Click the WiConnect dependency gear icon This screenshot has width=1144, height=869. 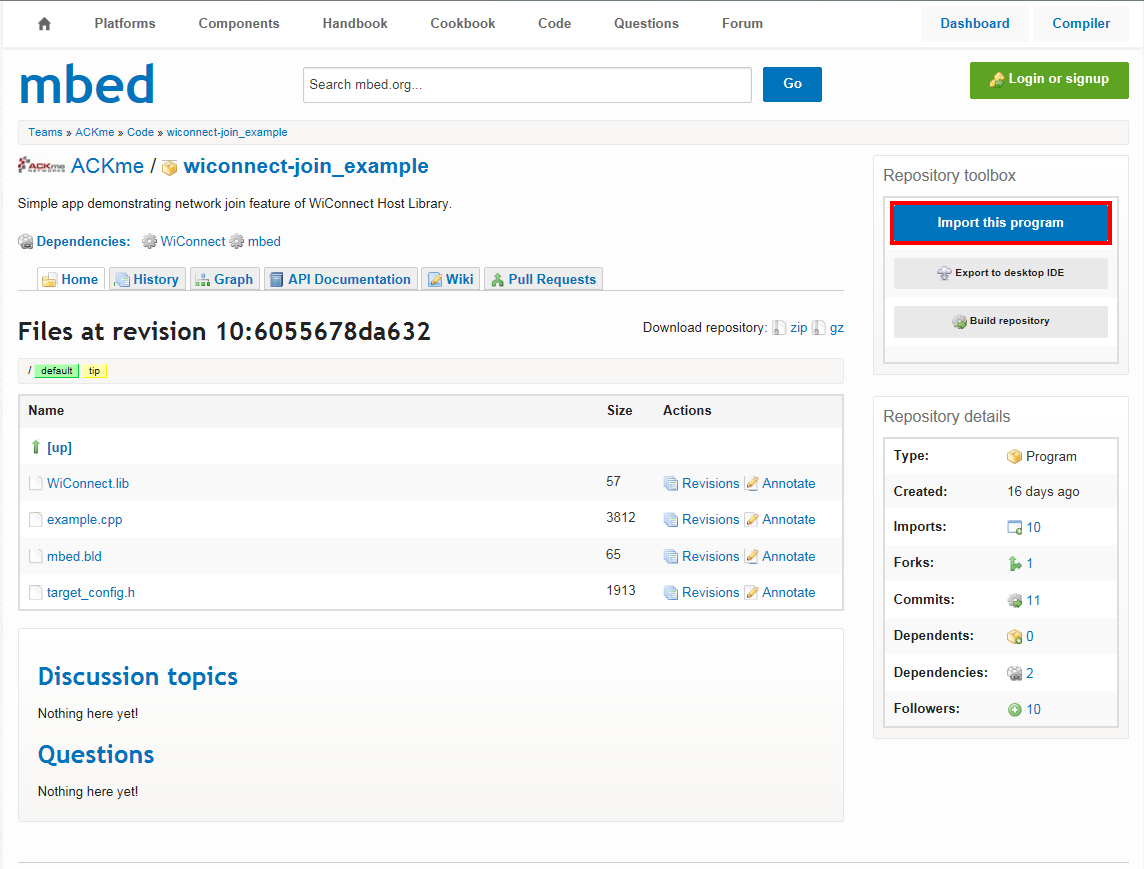coord(150,241)
